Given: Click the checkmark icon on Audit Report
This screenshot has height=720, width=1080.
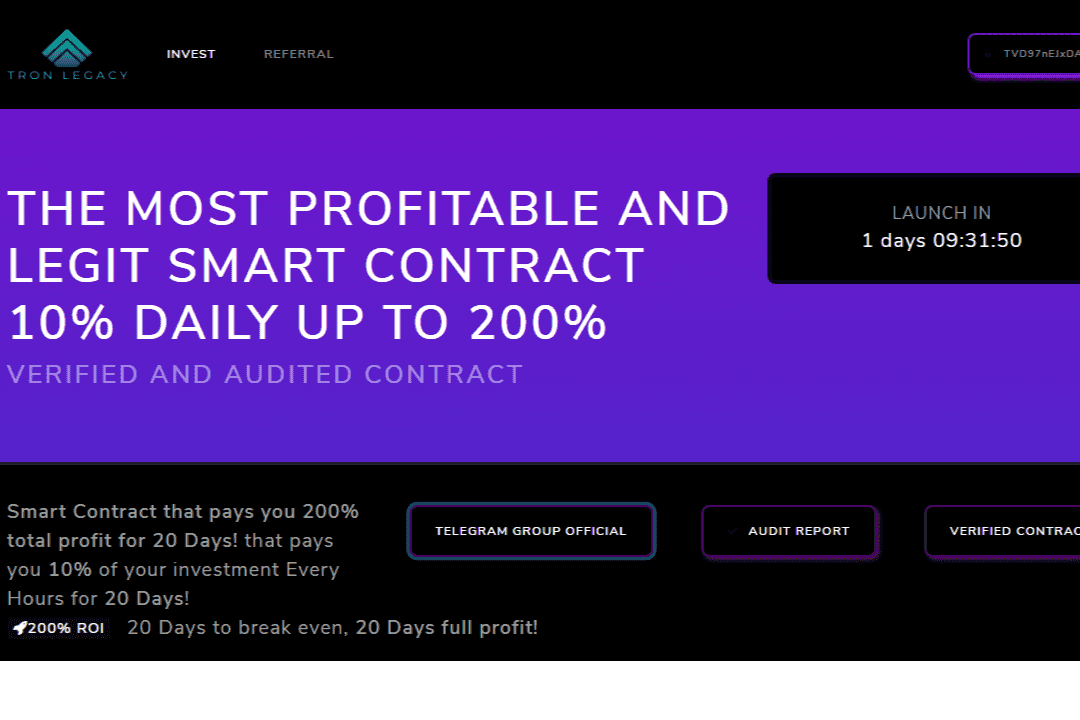Looking at the screenshot, I should (x=733, y=531).
